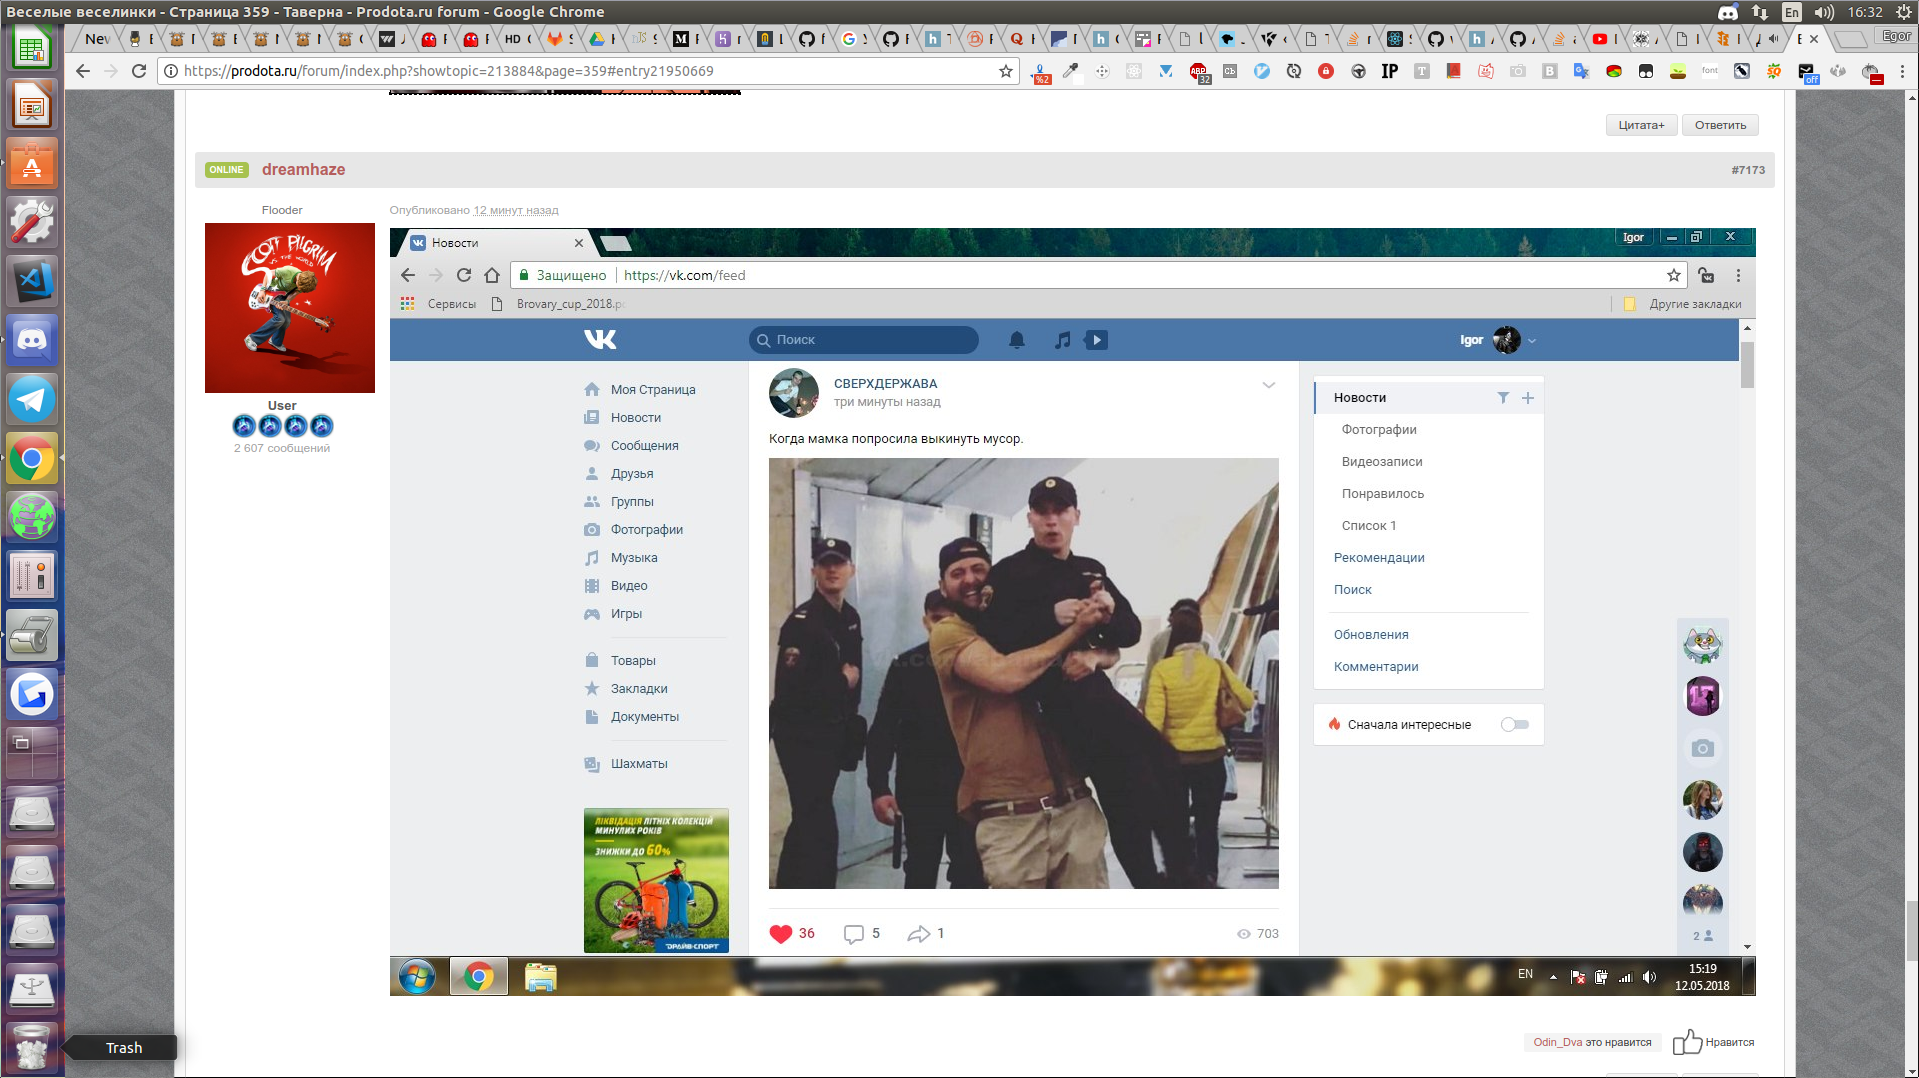Open Группы in VK left menu
The width and height of the screenshot is (1919, 1078).
[x=632, y=502]
